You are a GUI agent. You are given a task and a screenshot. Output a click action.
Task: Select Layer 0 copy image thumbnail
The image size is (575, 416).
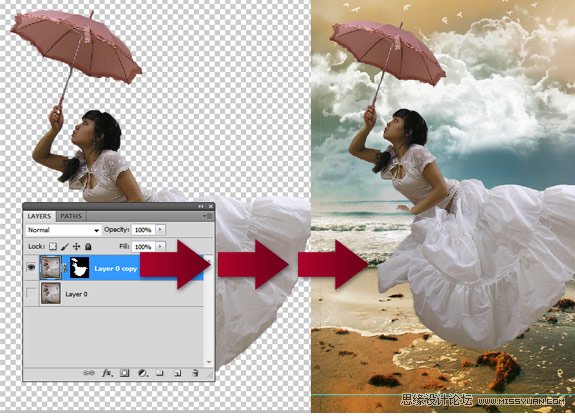point(50,267)
